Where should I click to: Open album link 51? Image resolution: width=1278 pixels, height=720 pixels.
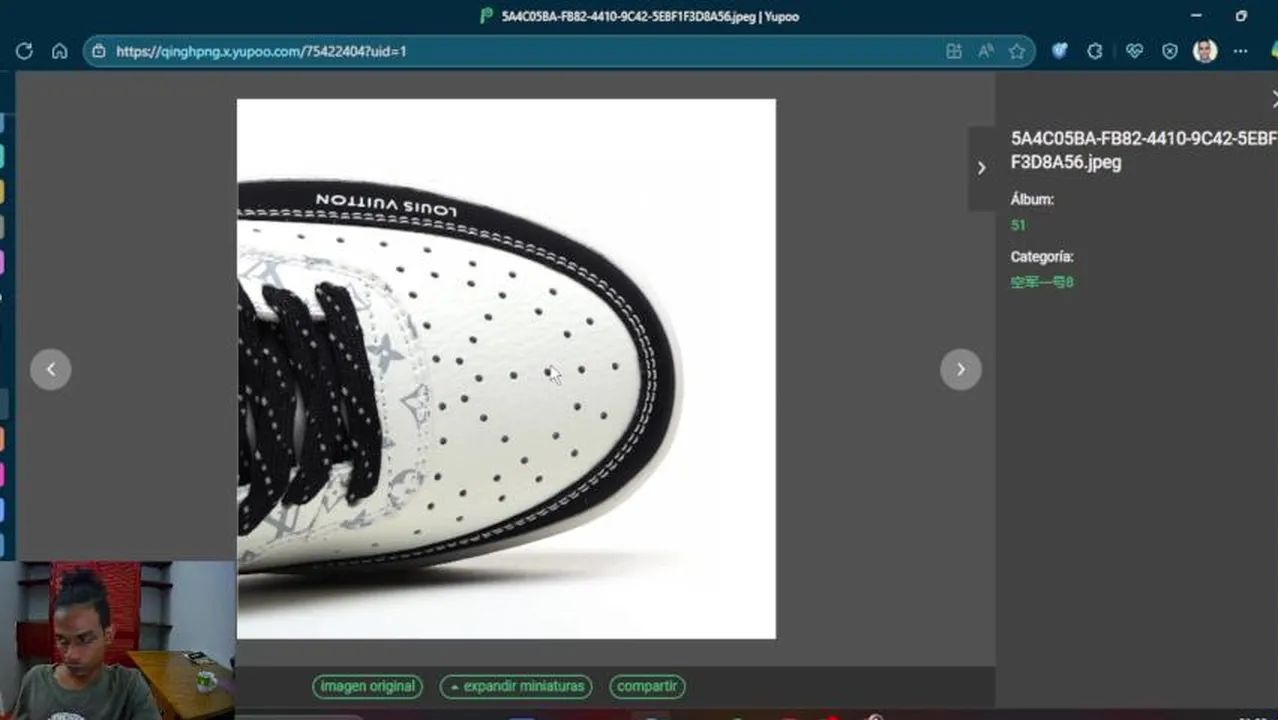(1018, 225)
